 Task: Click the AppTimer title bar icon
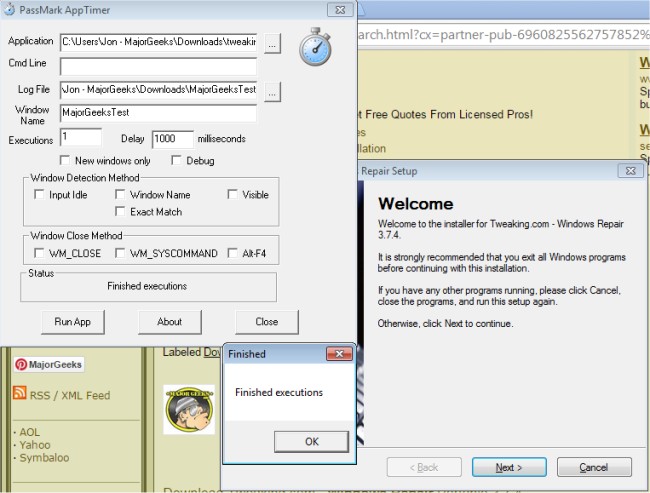tap(9, 9)
